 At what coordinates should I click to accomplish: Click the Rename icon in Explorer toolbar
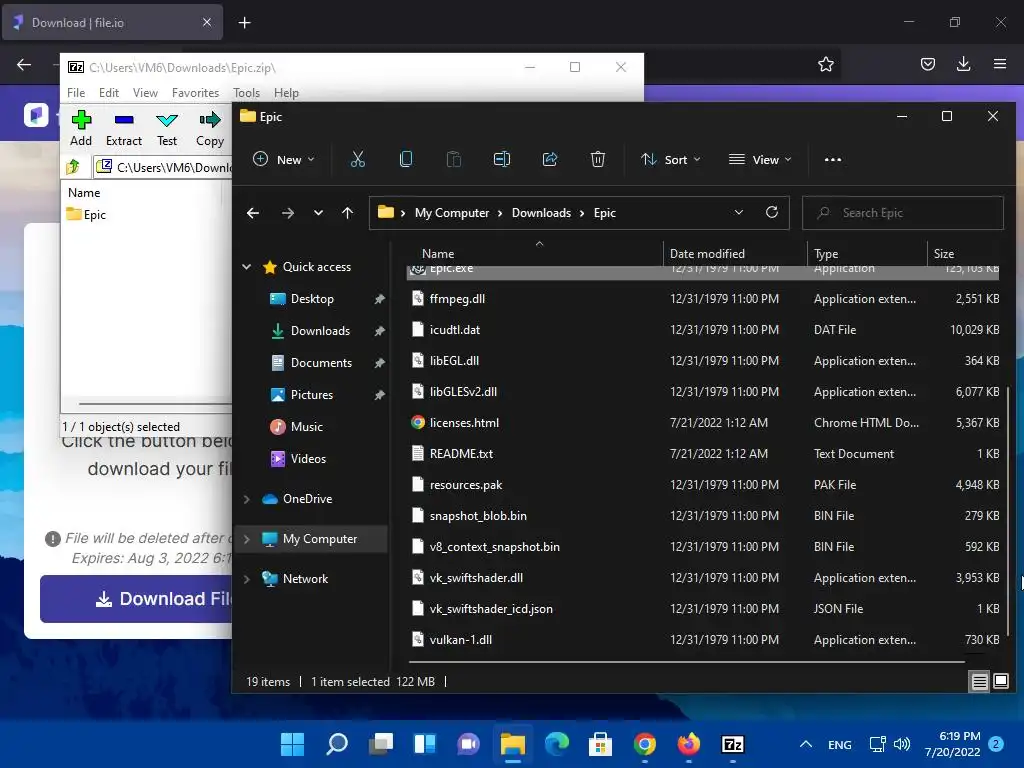coord(502,159)
